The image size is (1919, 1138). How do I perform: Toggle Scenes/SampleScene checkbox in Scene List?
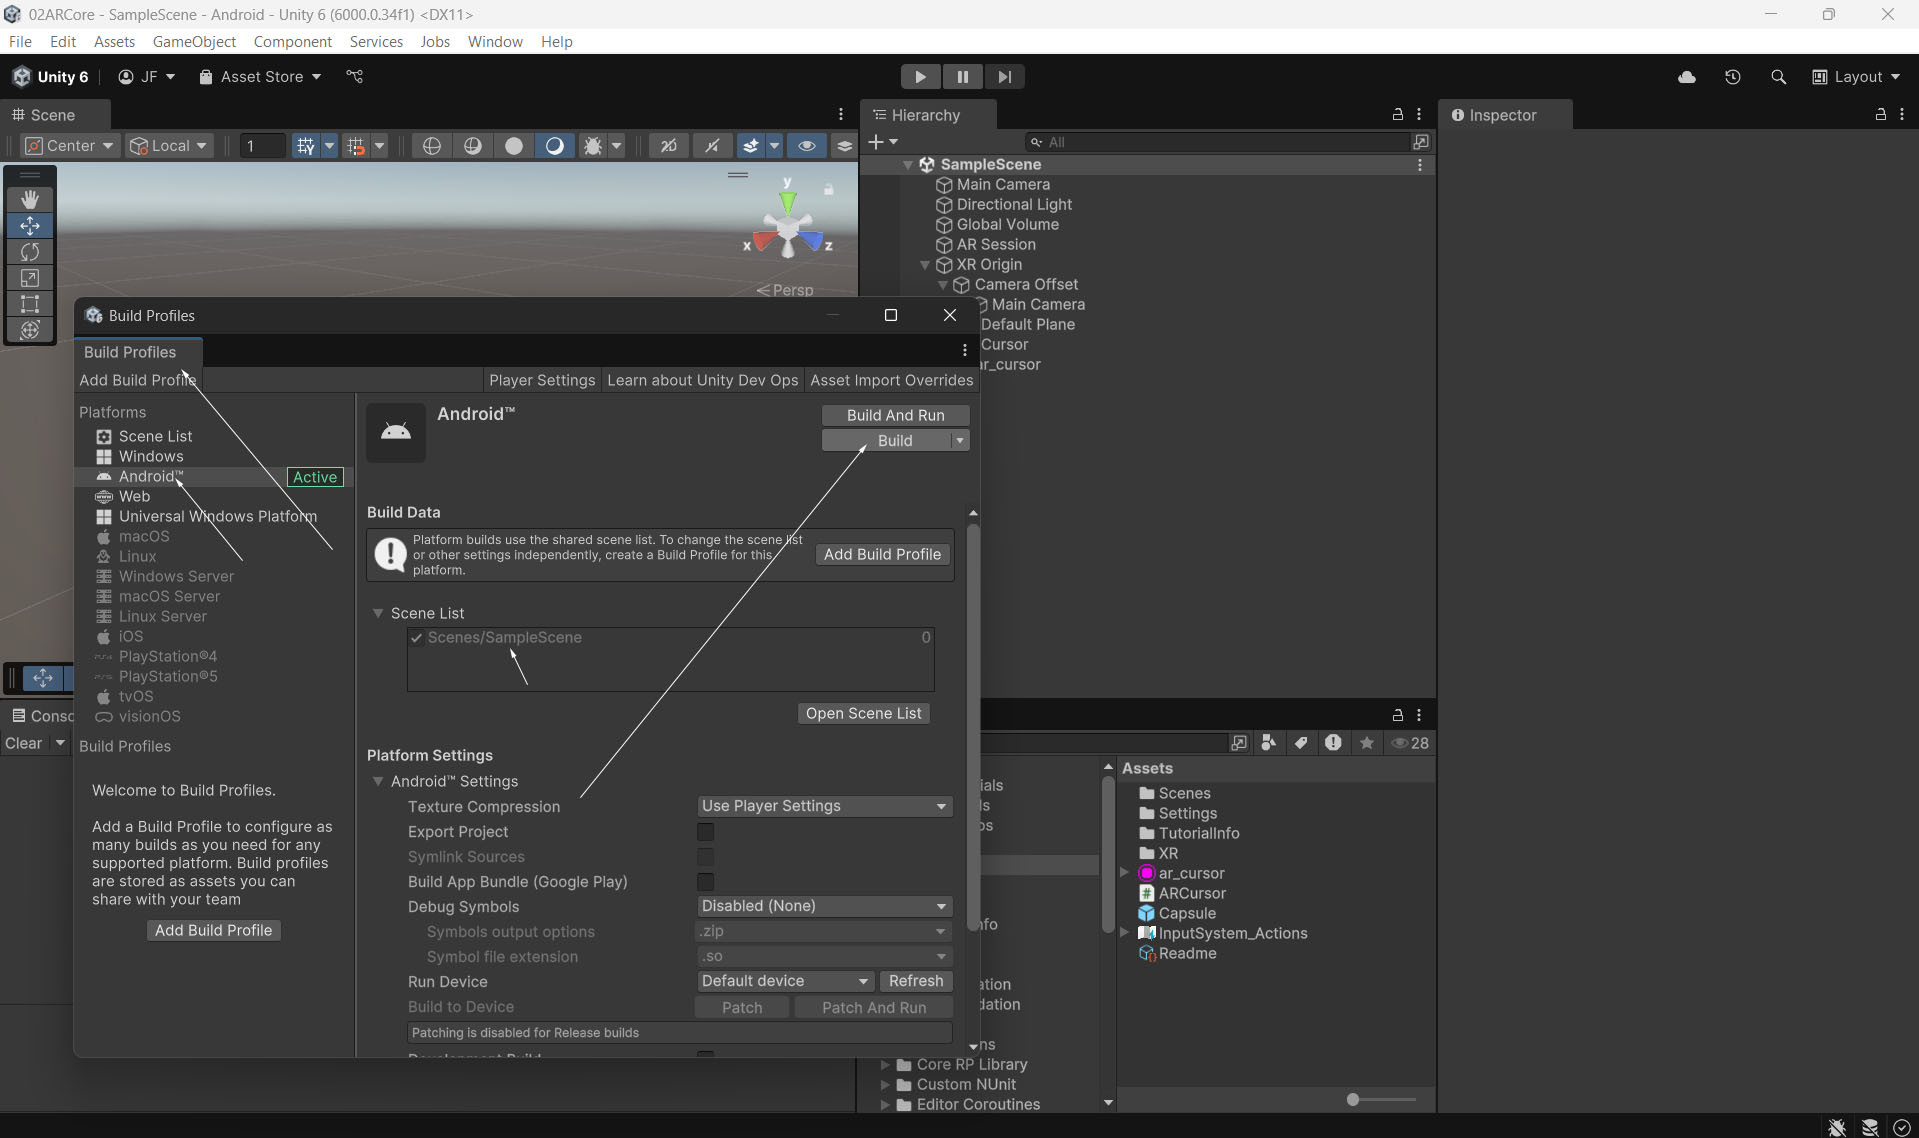(417, 638)
